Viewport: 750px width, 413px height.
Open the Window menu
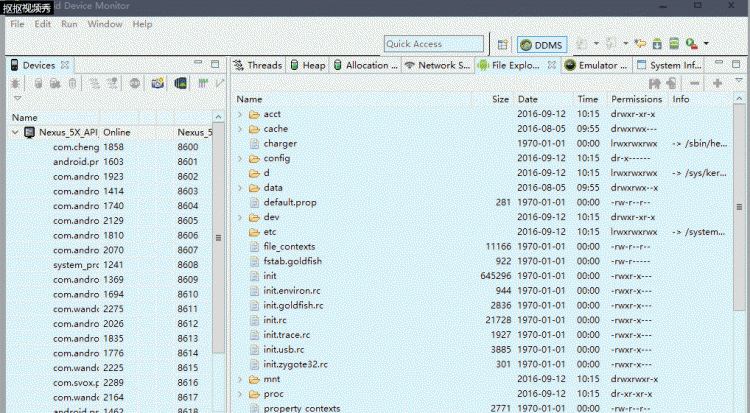click(105, 24)
